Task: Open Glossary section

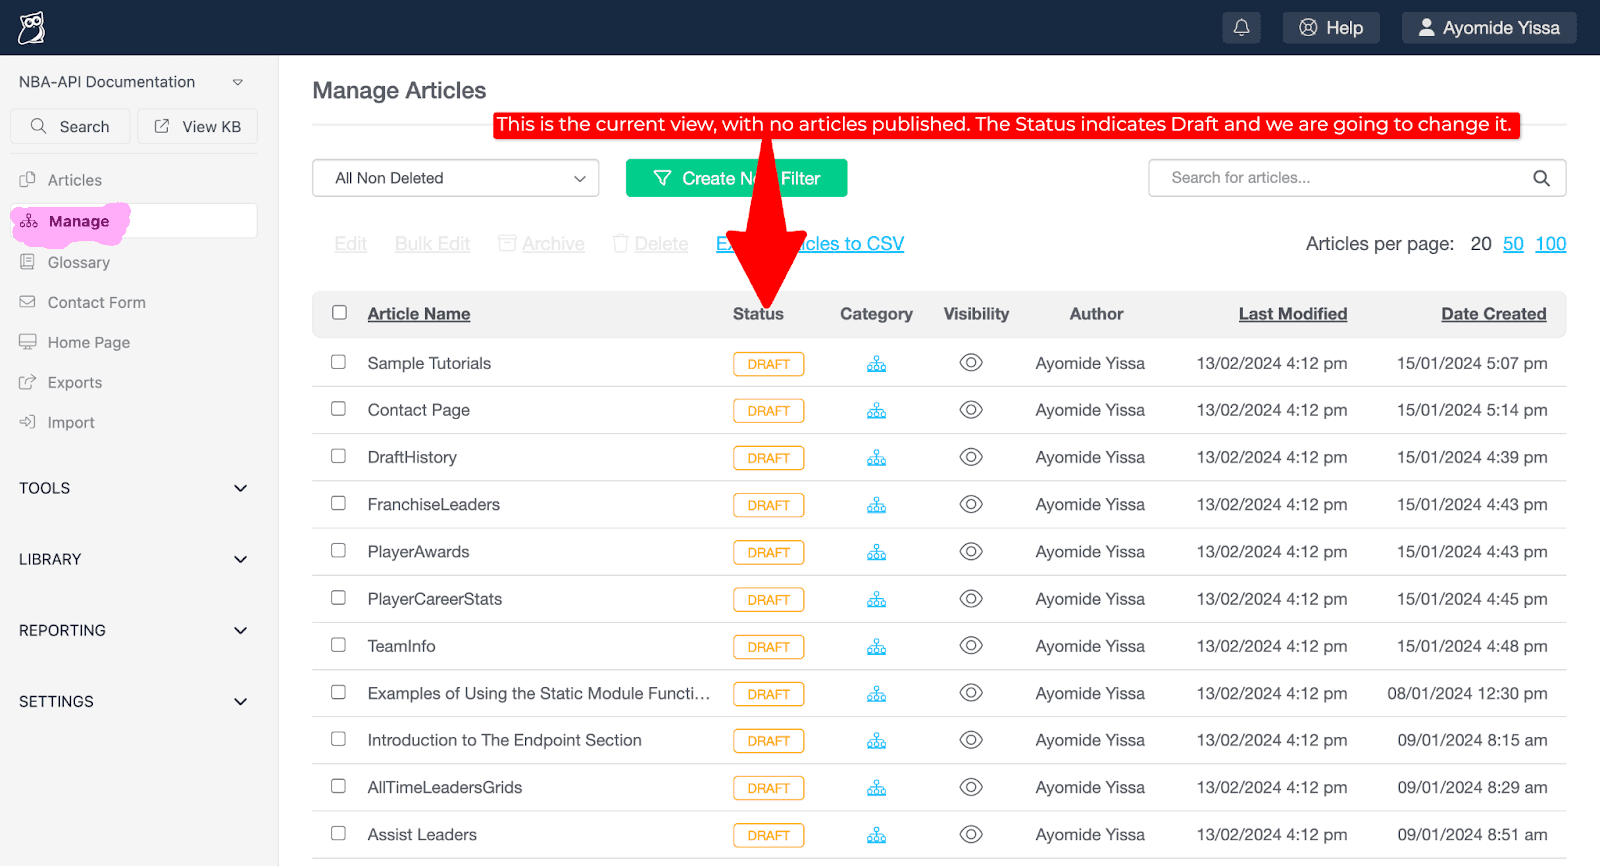Action: coord(78,262)
